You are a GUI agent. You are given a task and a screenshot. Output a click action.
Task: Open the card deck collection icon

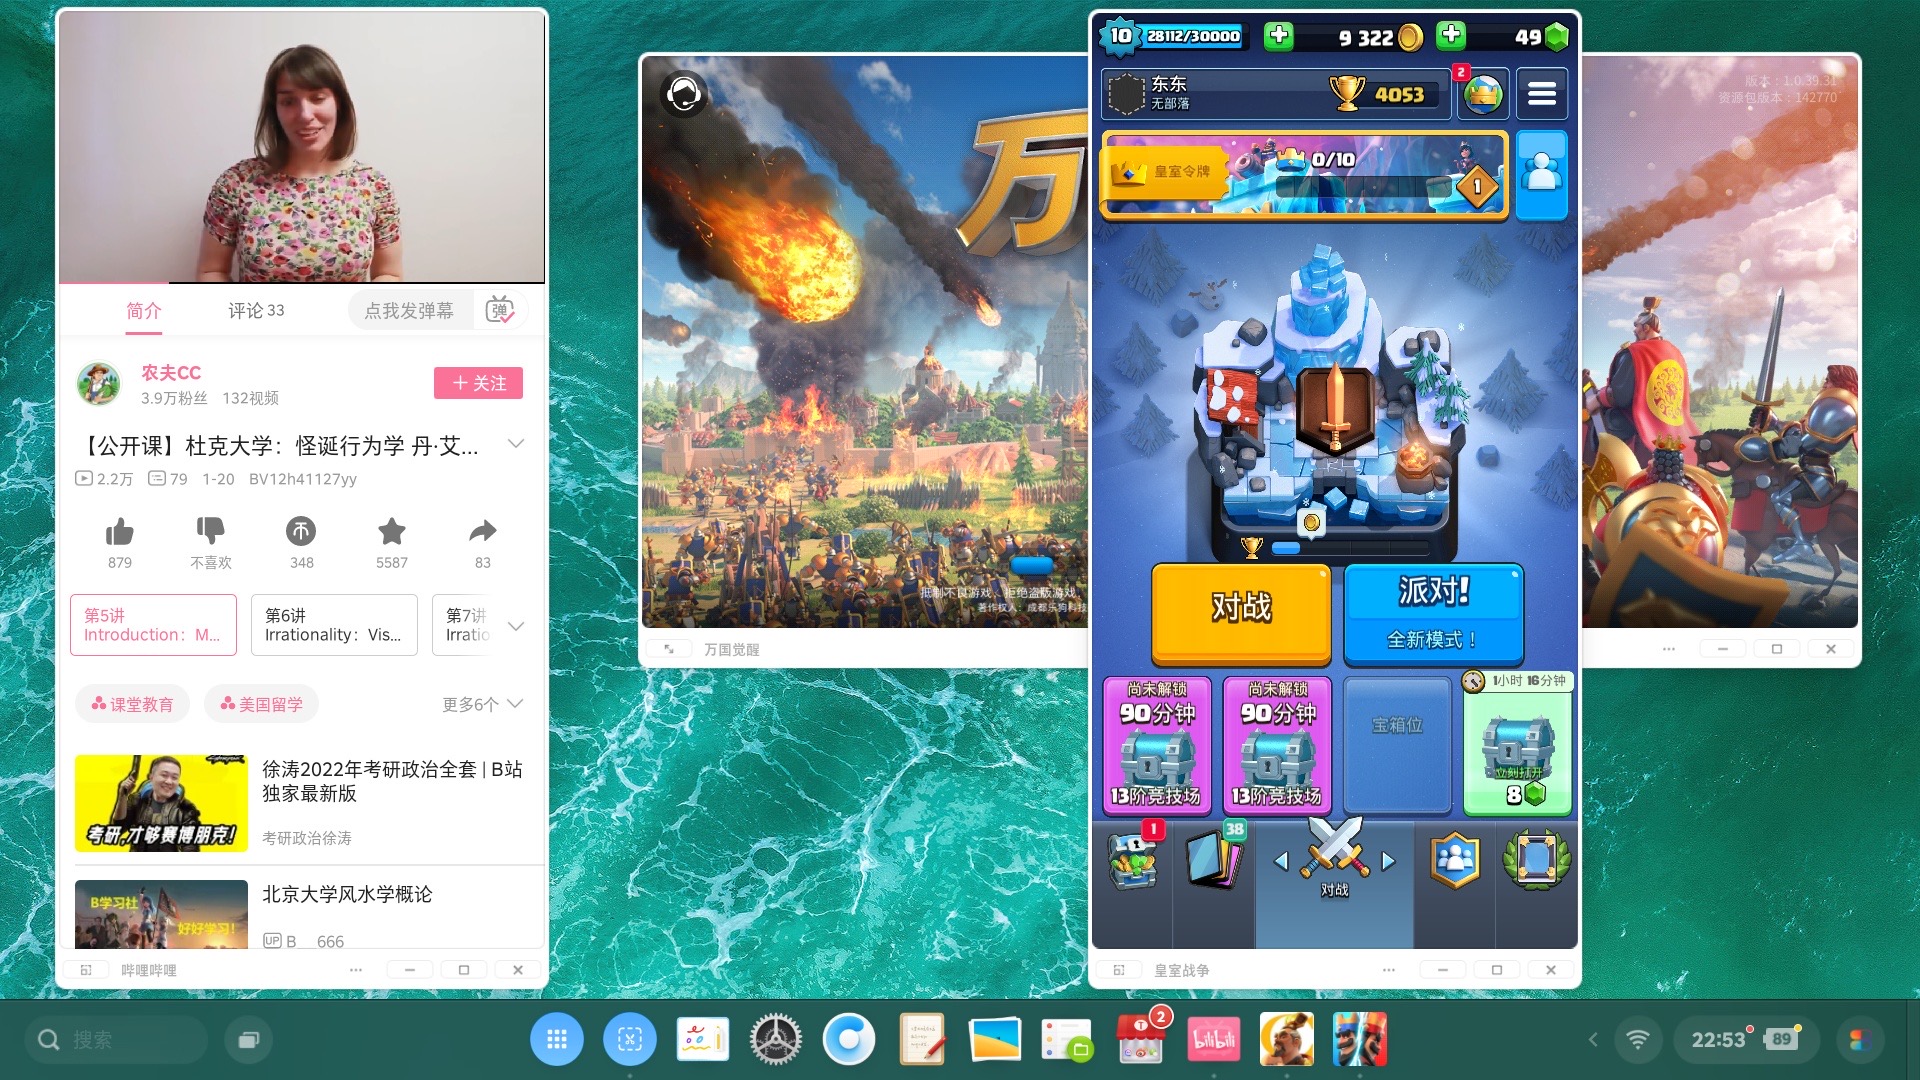pyautogui.click(x=1214, y=860)
